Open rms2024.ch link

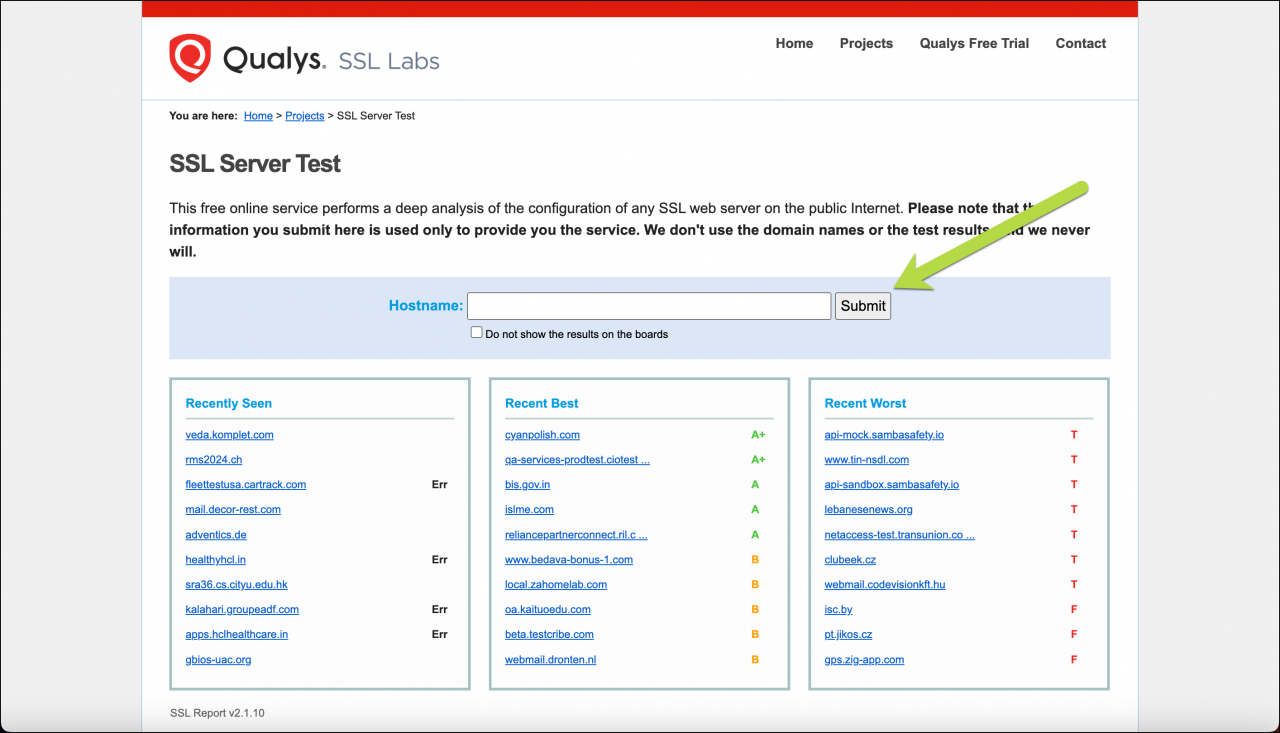pos(214,460)
